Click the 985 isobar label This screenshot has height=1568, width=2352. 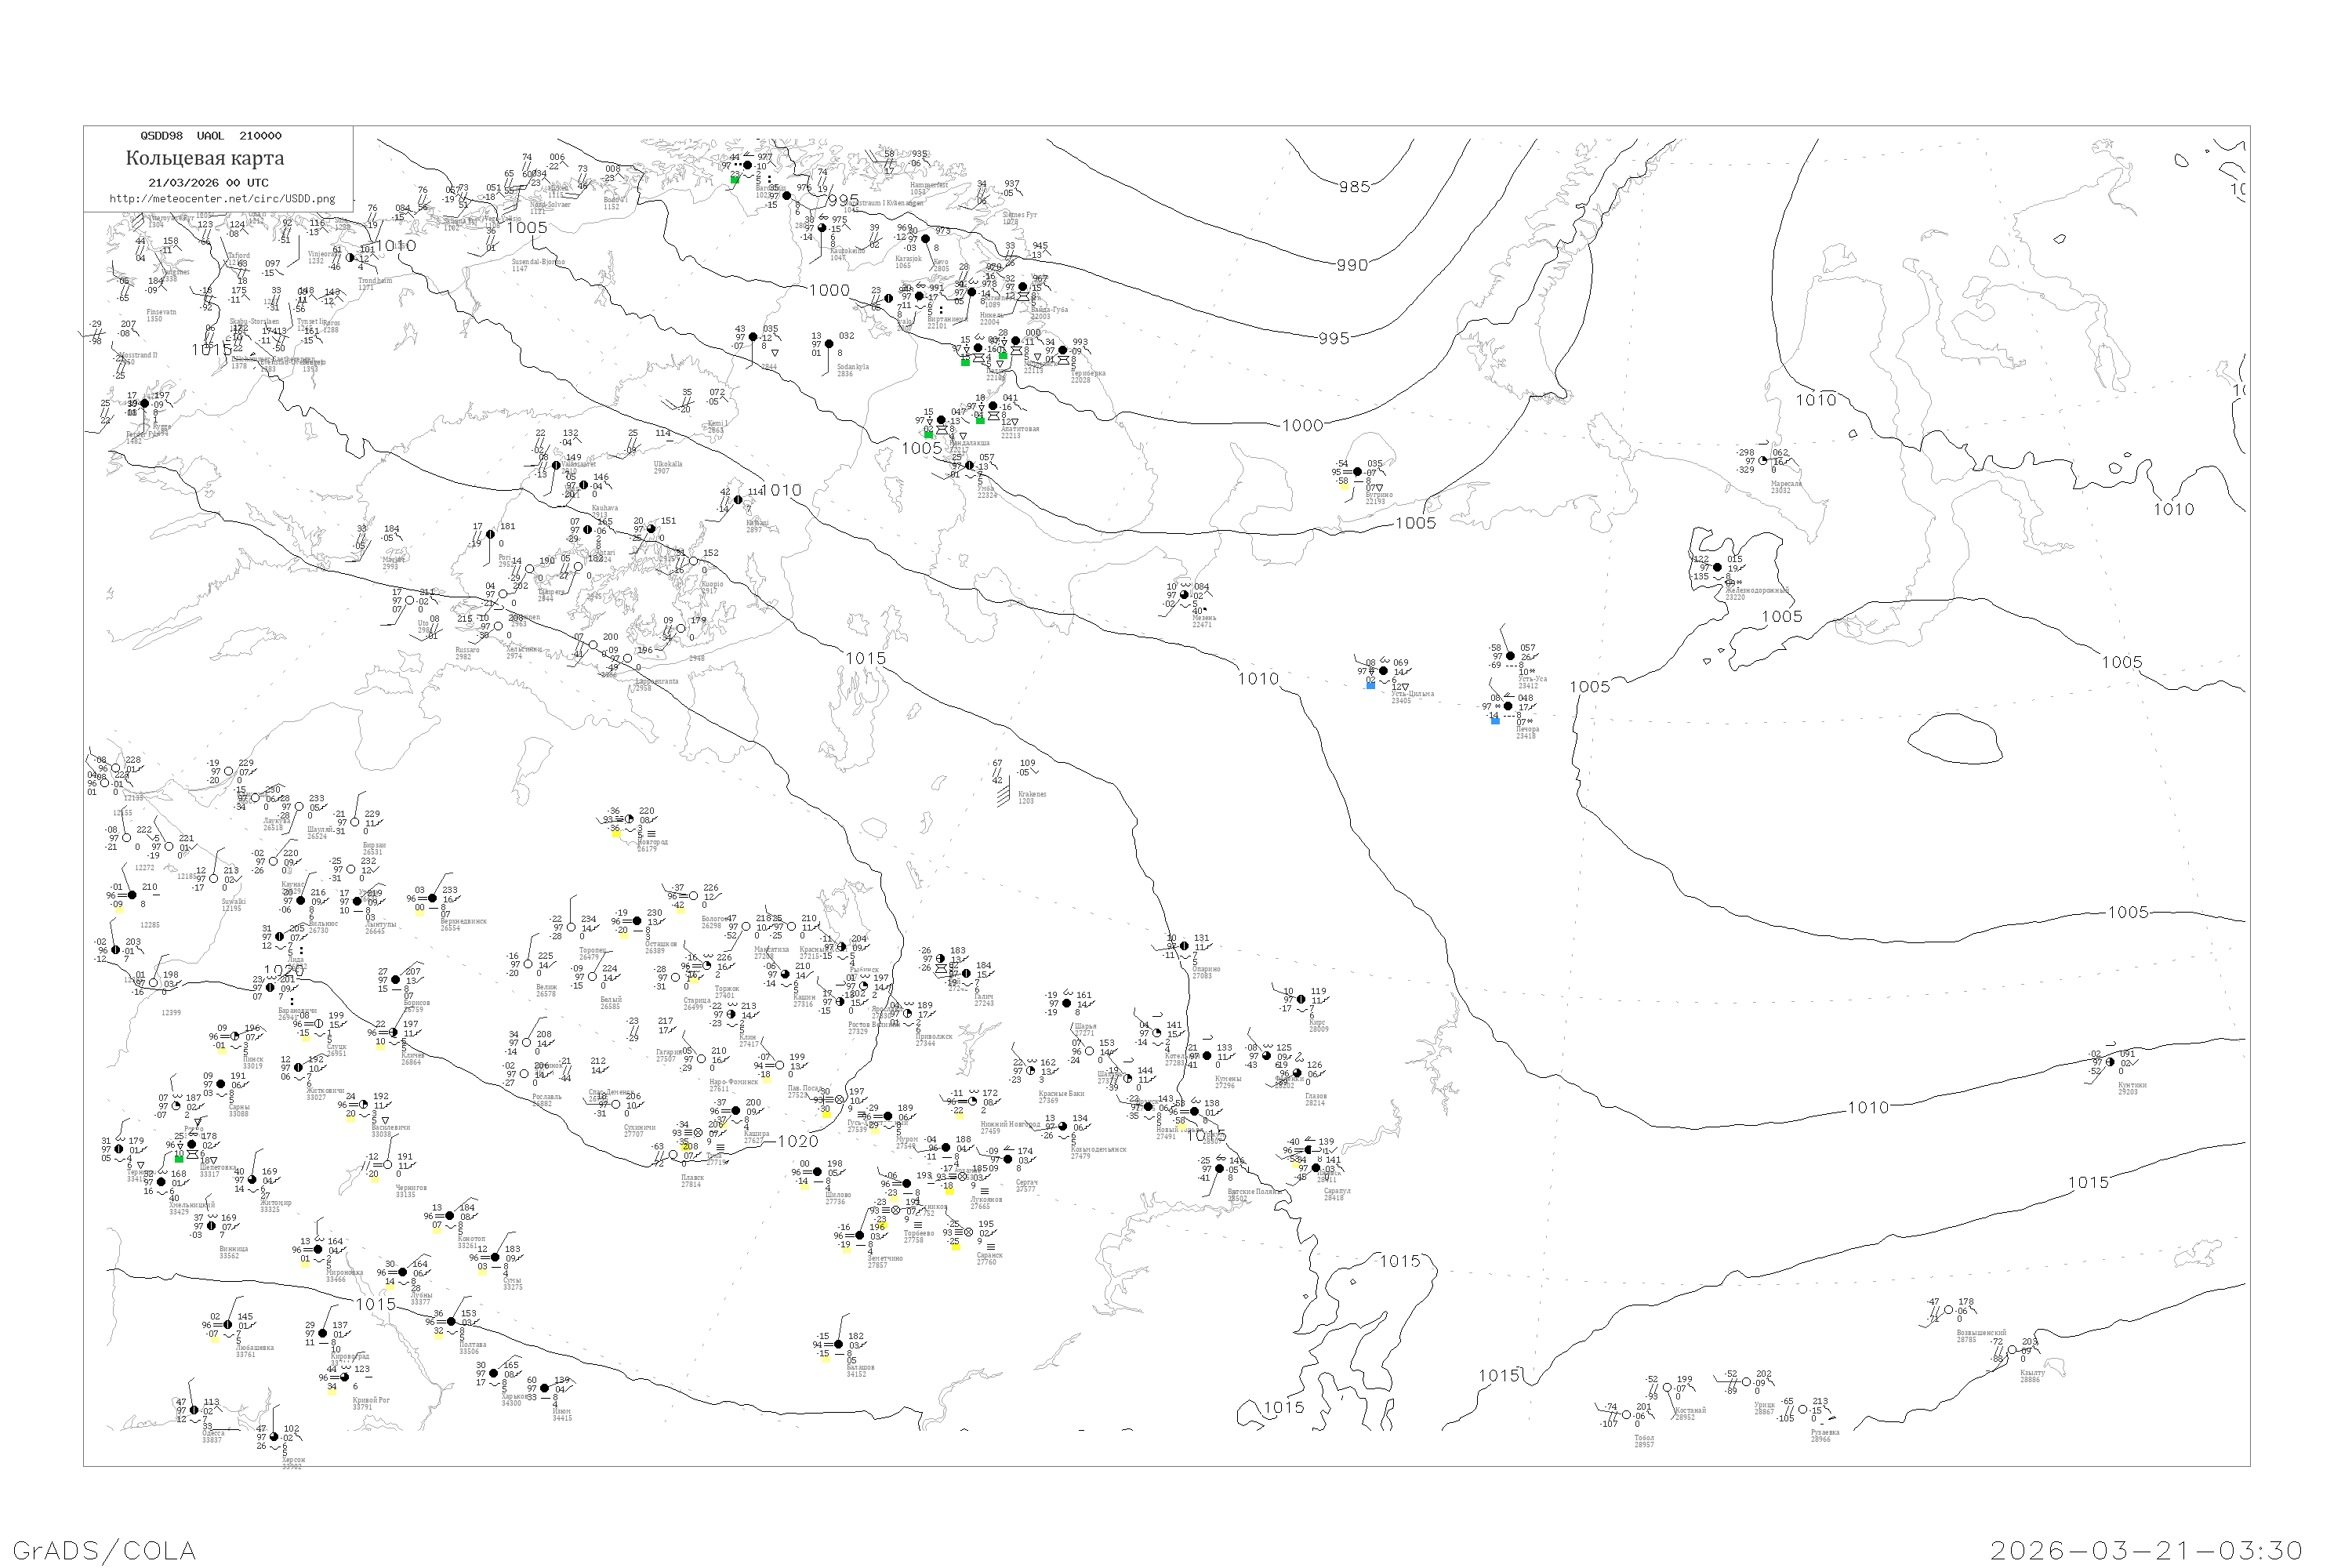click(1354, 187)
